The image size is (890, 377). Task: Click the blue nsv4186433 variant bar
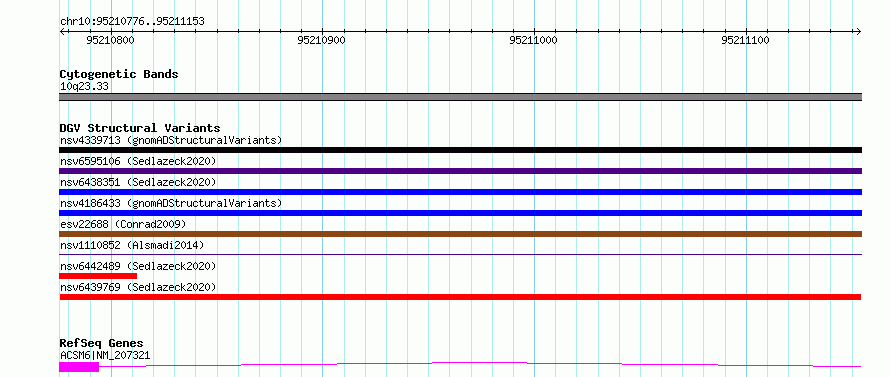[x=460, y=213]
